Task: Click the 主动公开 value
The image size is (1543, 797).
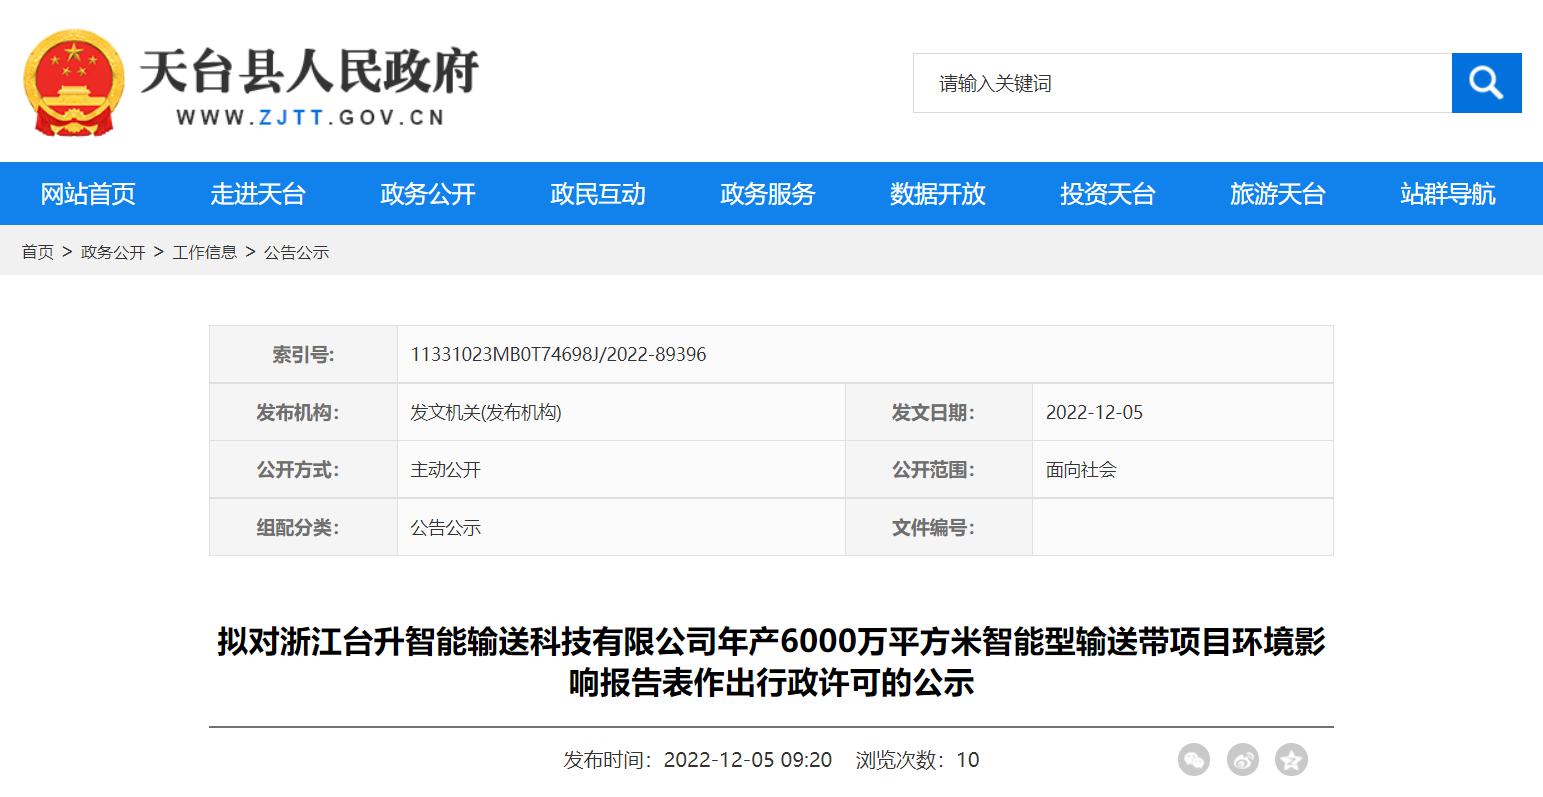Action: (x=446, y=469)
